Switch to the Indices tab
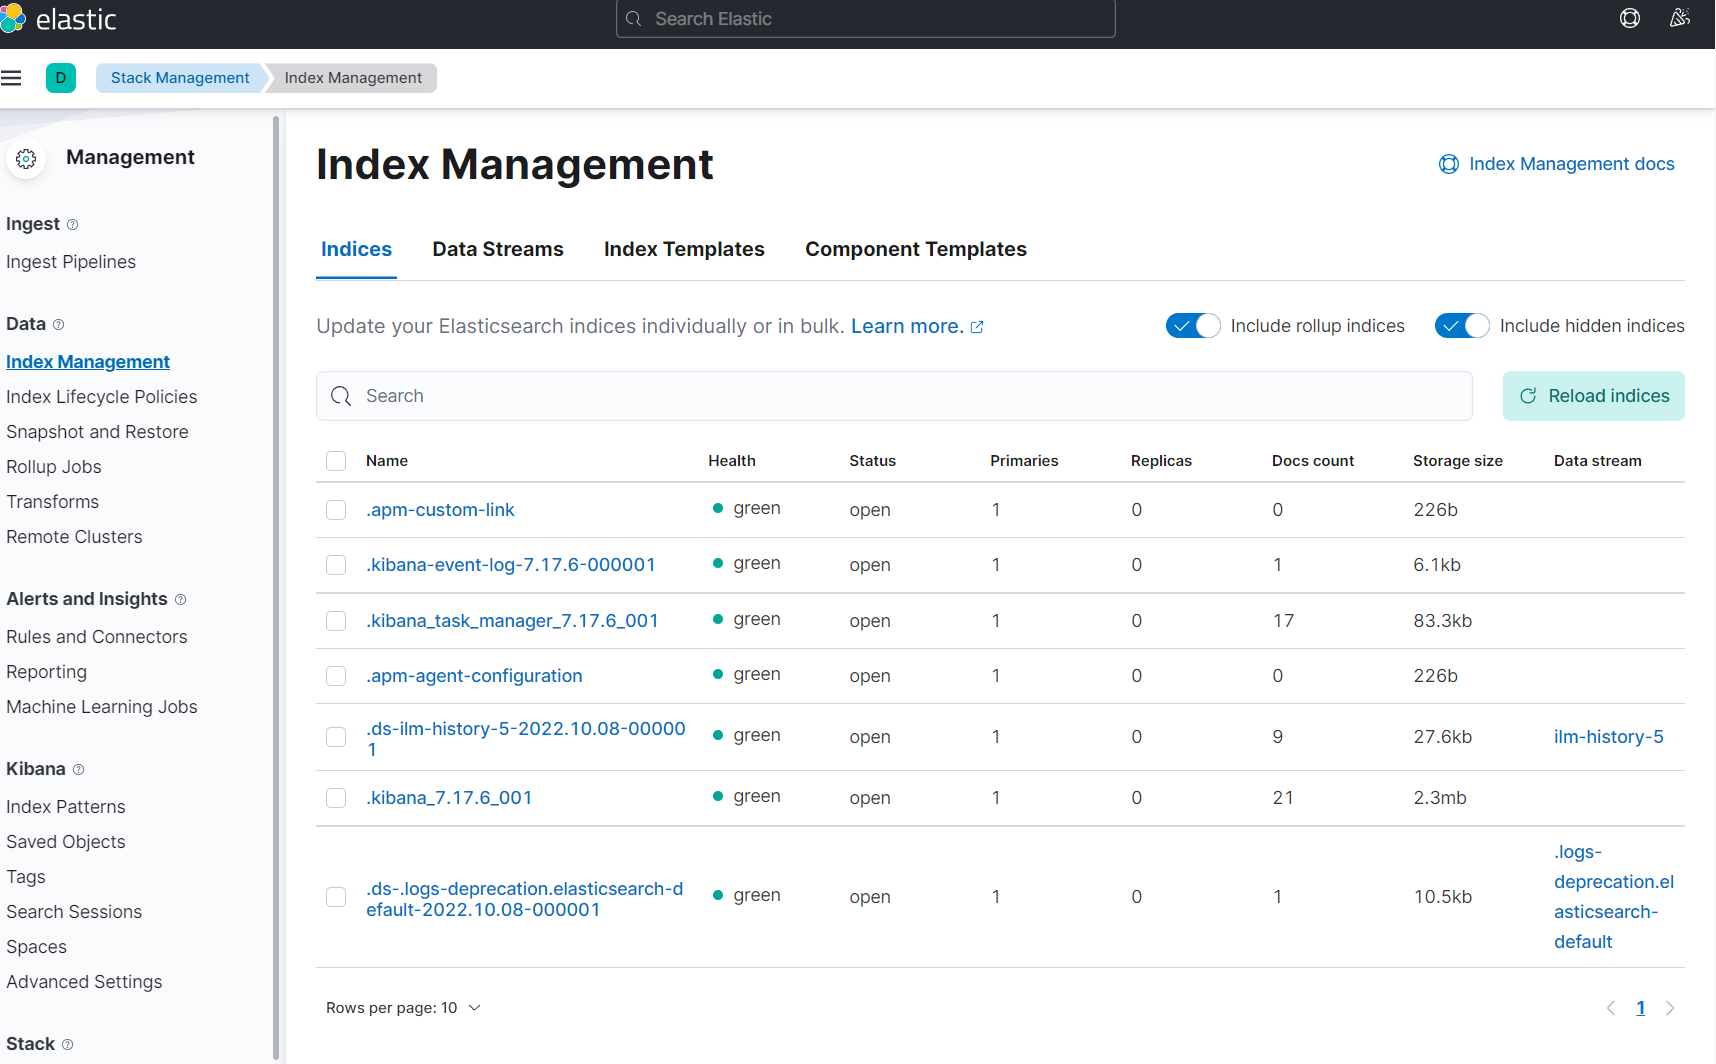This screenshot has width=1716, height=1064. 356,249
